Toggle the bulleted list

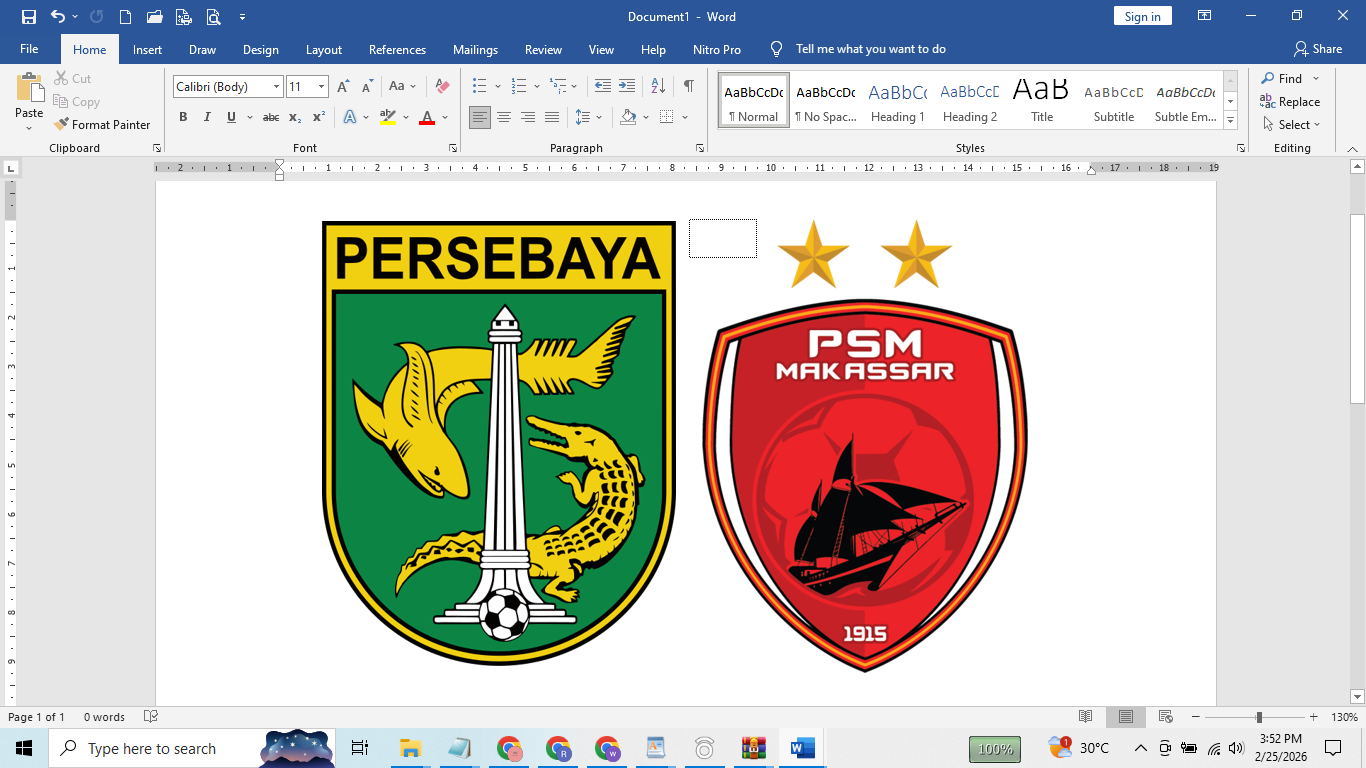[480, 87]
